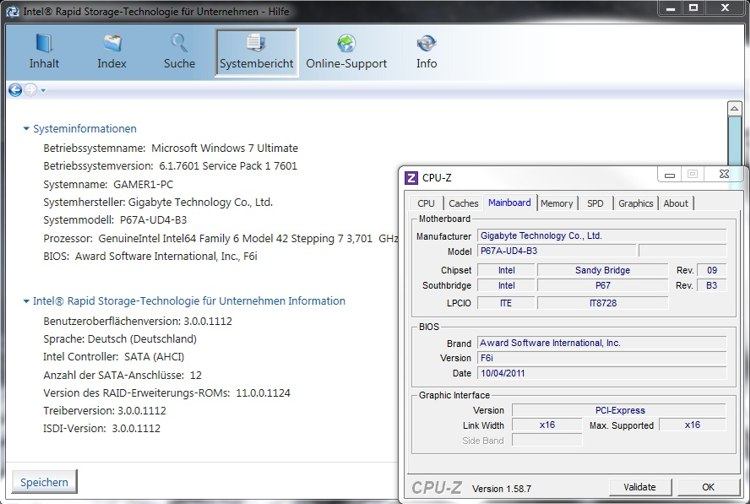Click Anzahl der SATA-Anschlüsse 12 line

tap(122, 375)
